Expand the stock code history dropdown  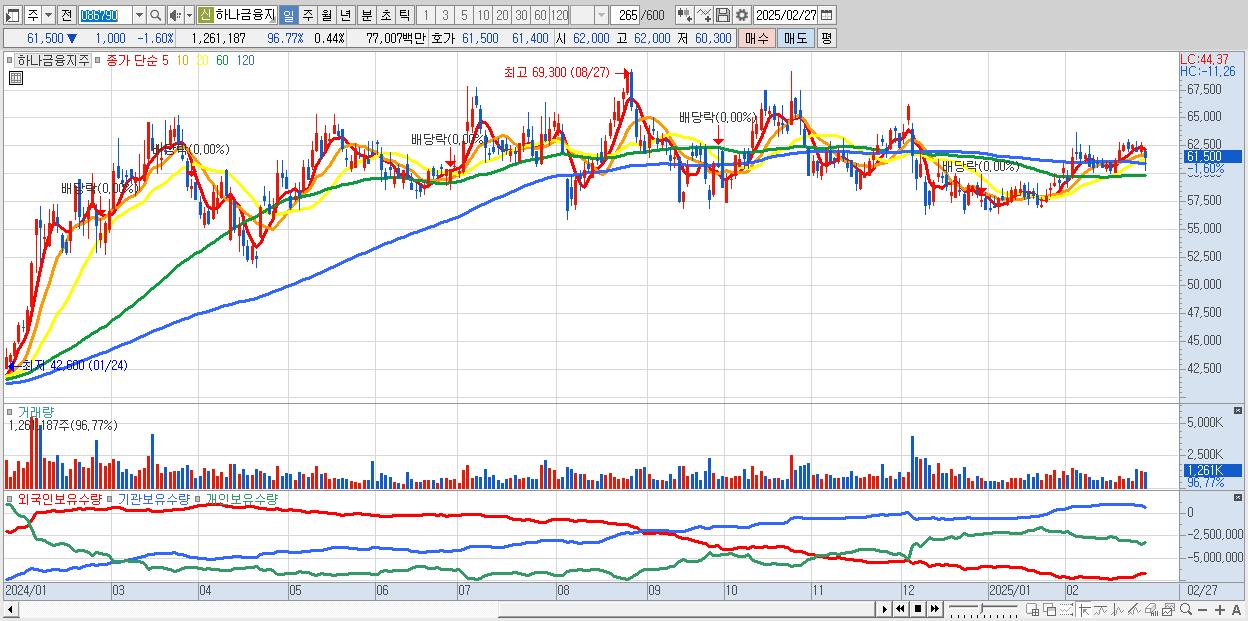tap(139, 15)
